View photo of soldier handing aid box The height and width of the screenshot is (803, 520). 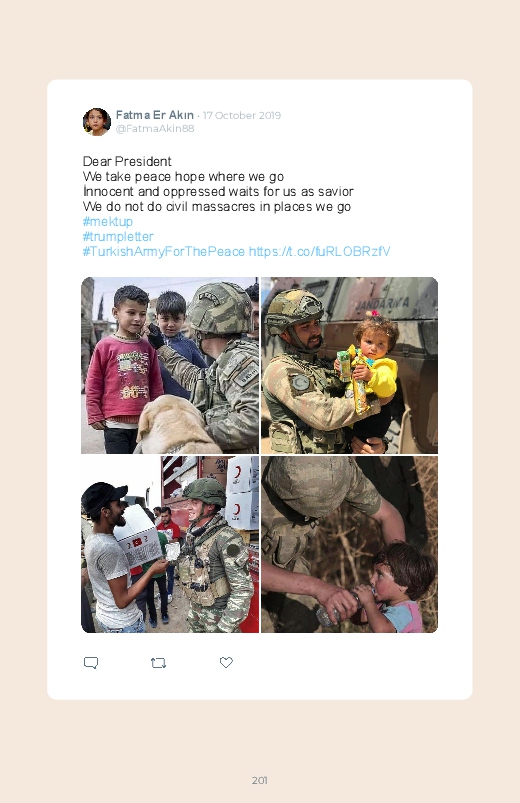170,544
